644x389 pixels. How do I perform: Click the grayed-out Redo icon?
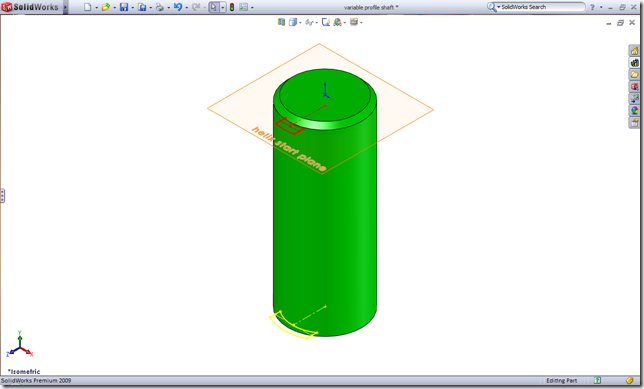196,7
